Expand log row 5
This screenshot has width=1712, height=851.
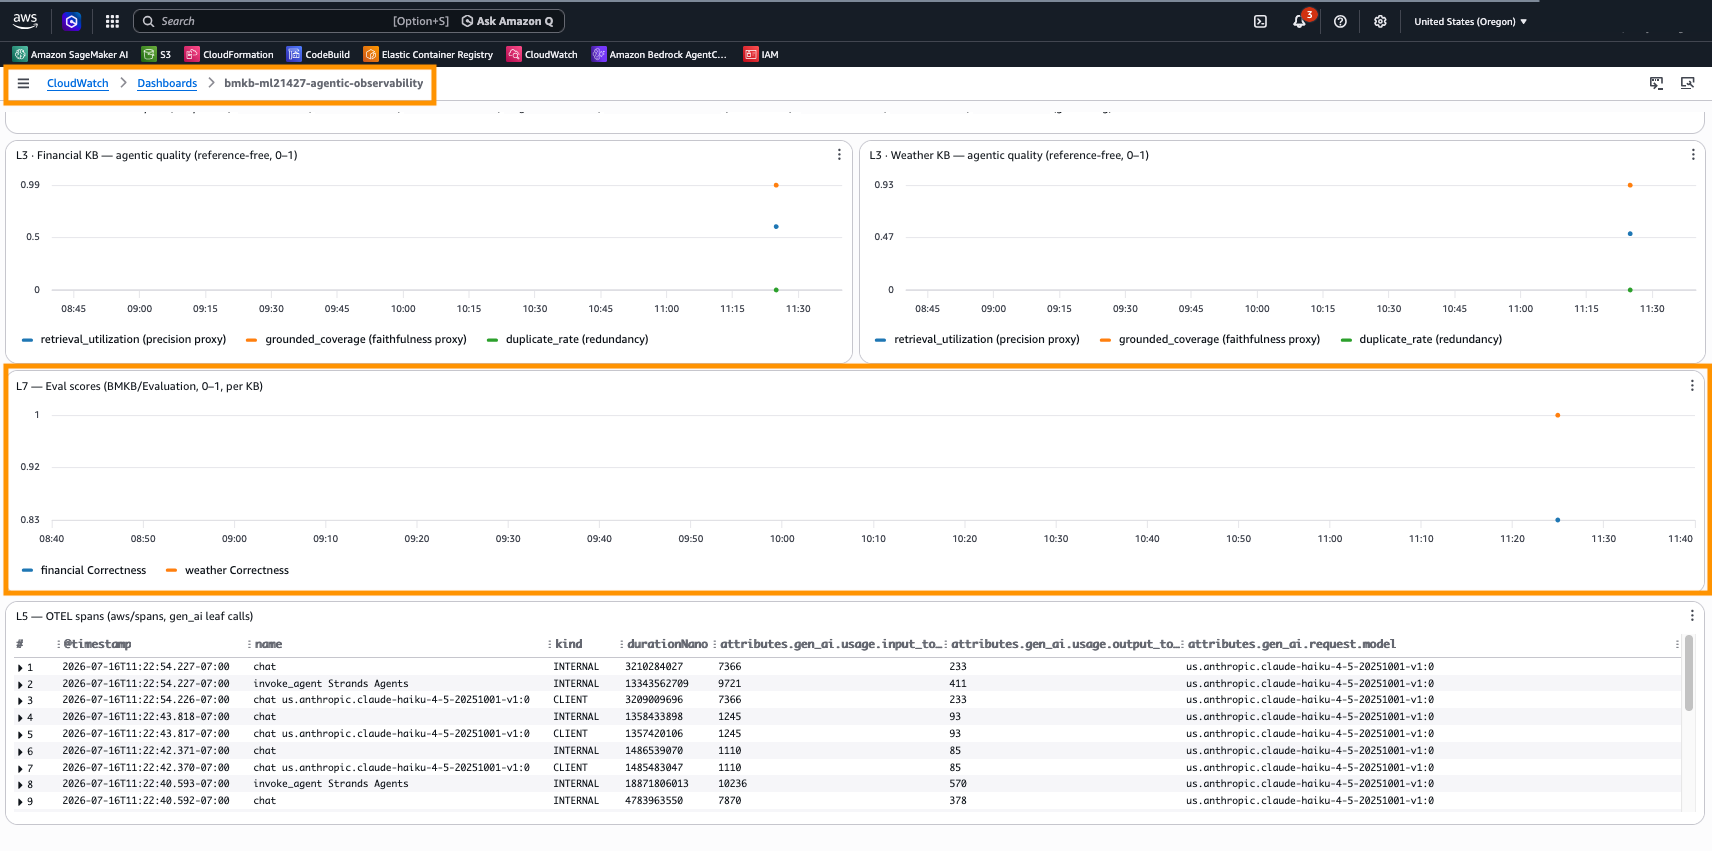(x=20, y=735)
